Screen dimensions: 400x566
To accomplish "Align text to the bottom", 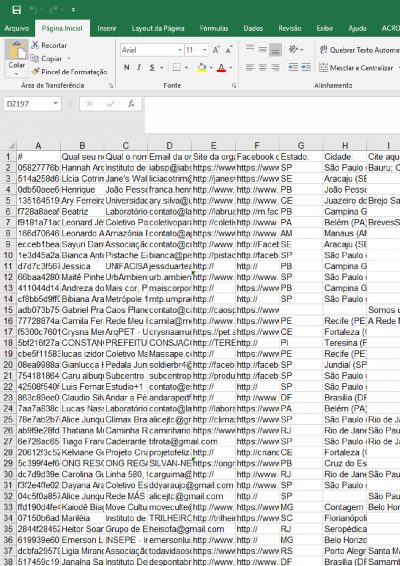I will pyautogui.click(x=275, y=49).
